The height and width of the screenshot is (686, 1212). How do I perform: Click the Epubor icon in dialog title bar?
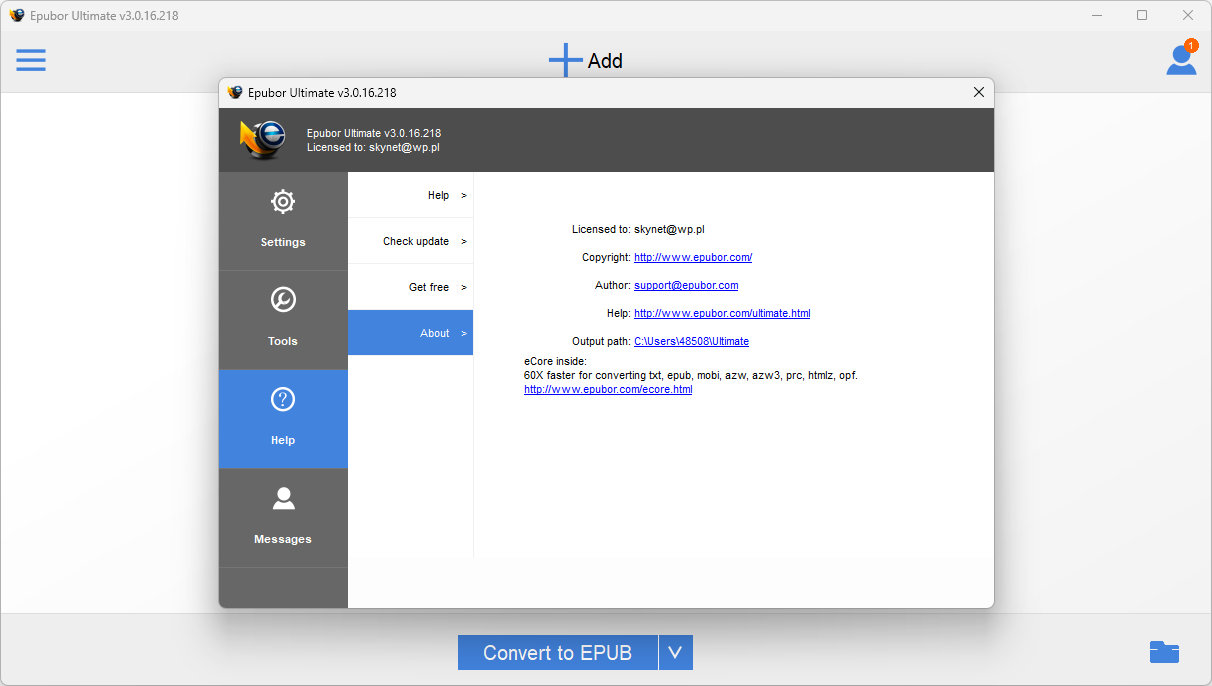tap(235, 92)
